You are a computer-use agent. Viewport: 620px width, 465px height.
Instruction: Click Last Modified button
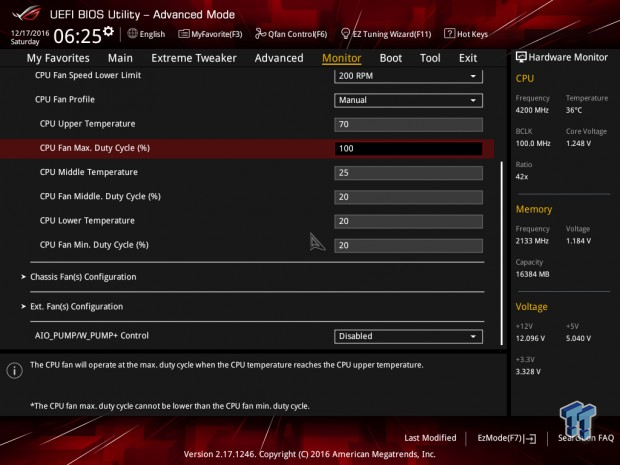pyautogui.click(x=430, y=438)
